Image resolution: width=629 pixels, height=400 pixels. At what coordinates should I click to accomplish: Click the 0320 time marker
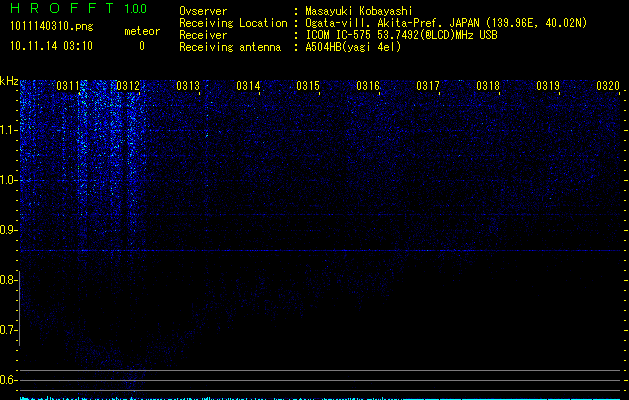pyautogui.click(x=608, y=86)
